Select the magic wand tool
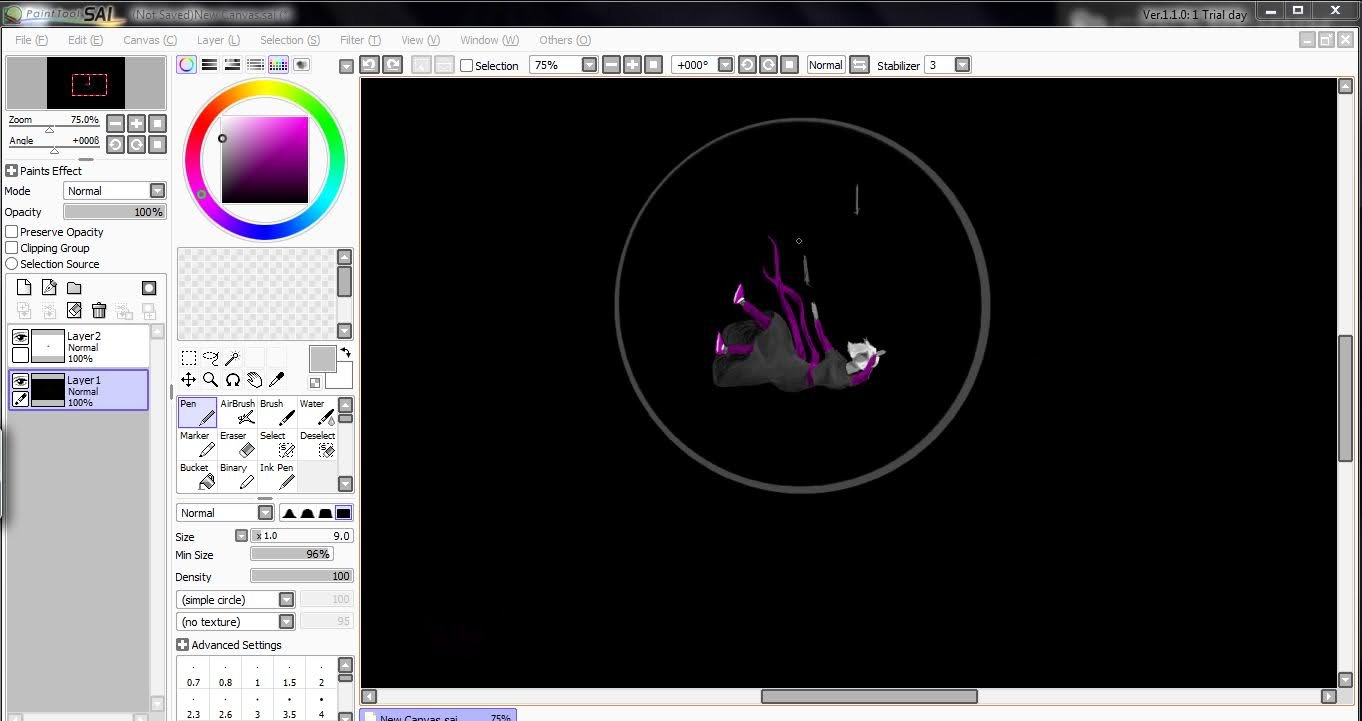The height and width of the screenshot is (721, 1362). click(232, 357)
